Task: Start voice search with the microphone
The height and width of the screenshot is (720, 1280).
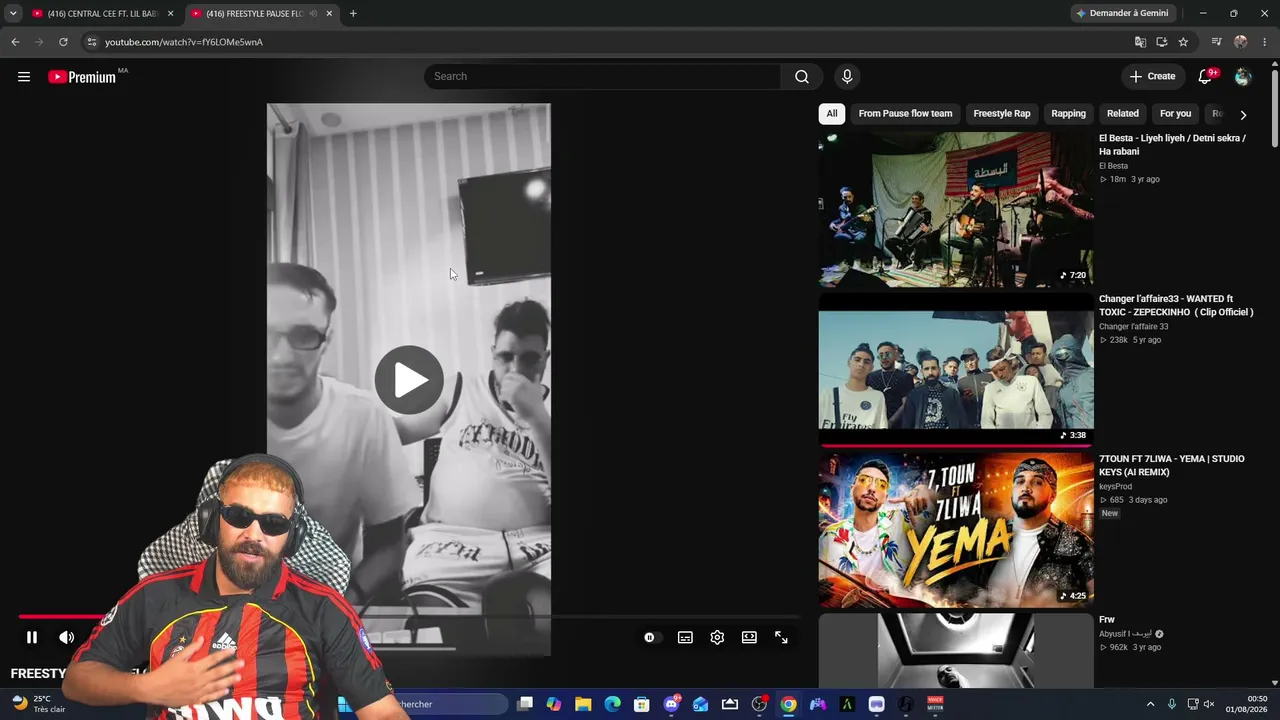Action: point(847,77)
